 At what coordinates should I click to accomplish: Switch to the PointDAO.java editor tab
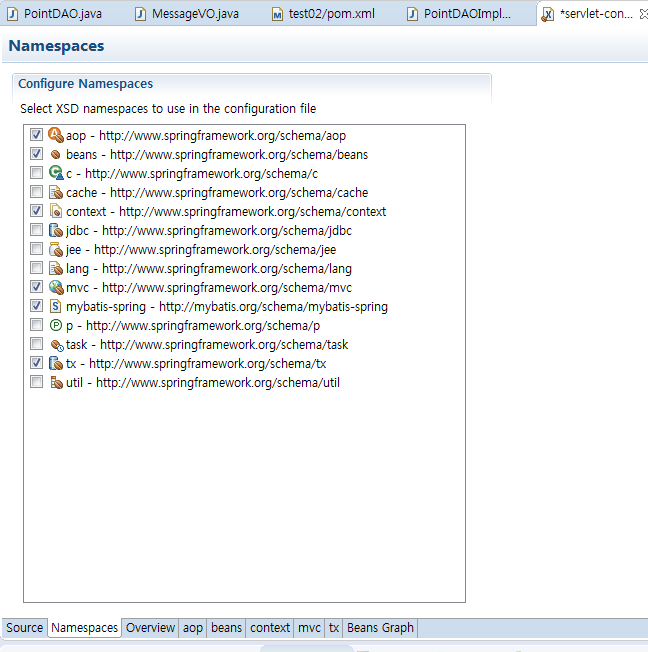[62, 14]
